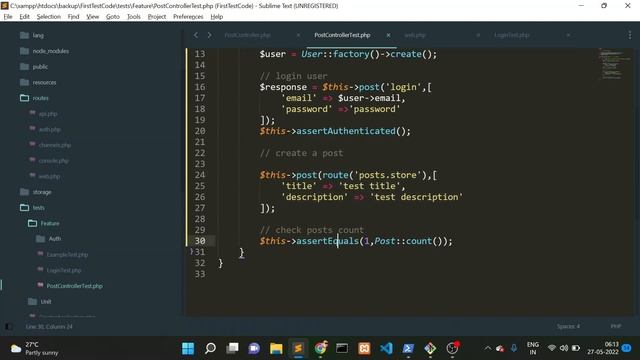Change syntax via PHP status item

pos(616,327)
